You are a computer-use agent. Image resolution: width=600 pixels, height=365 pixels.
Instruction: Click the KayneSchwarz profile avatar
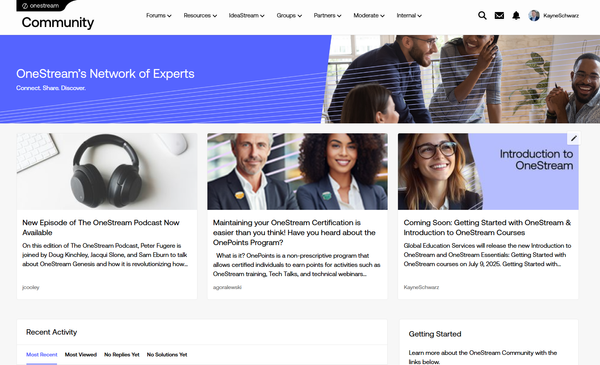click(534, 15)
